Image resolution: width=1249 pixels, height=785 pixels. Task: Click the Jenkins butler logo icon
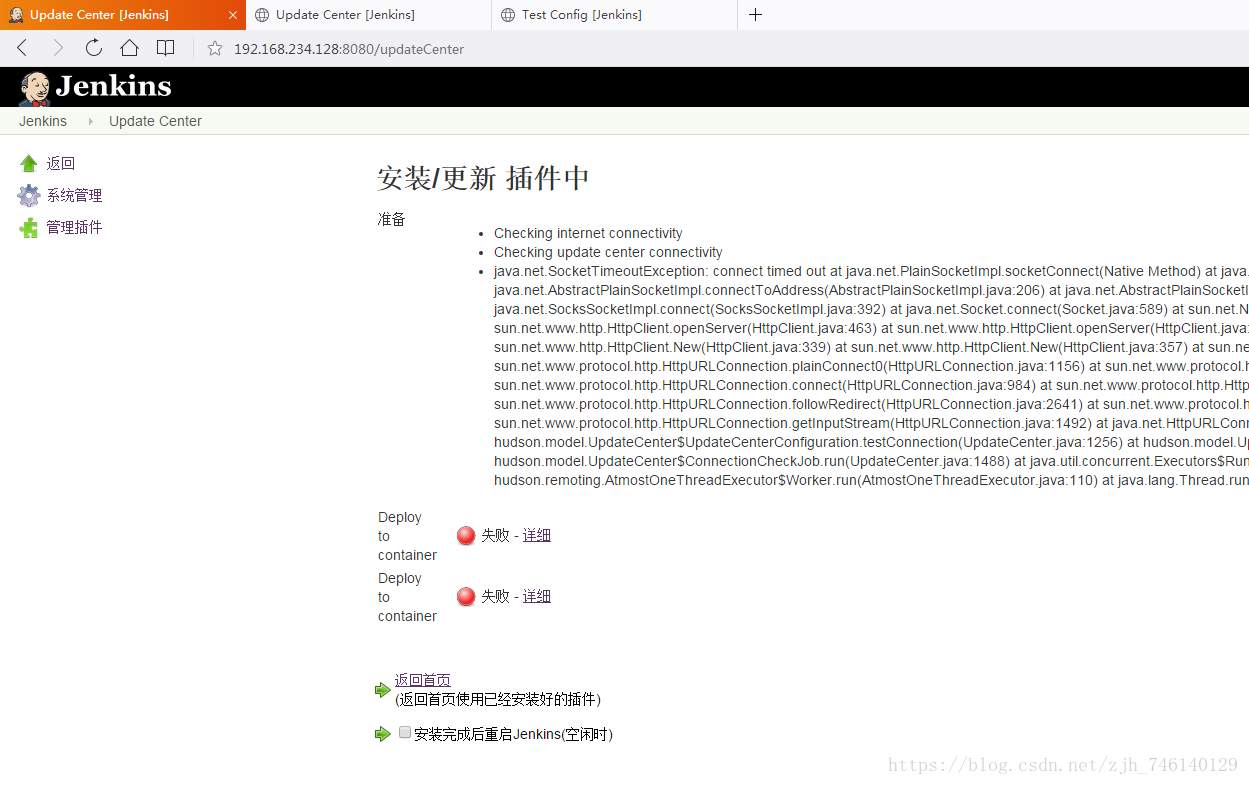[x=35, y=89]
